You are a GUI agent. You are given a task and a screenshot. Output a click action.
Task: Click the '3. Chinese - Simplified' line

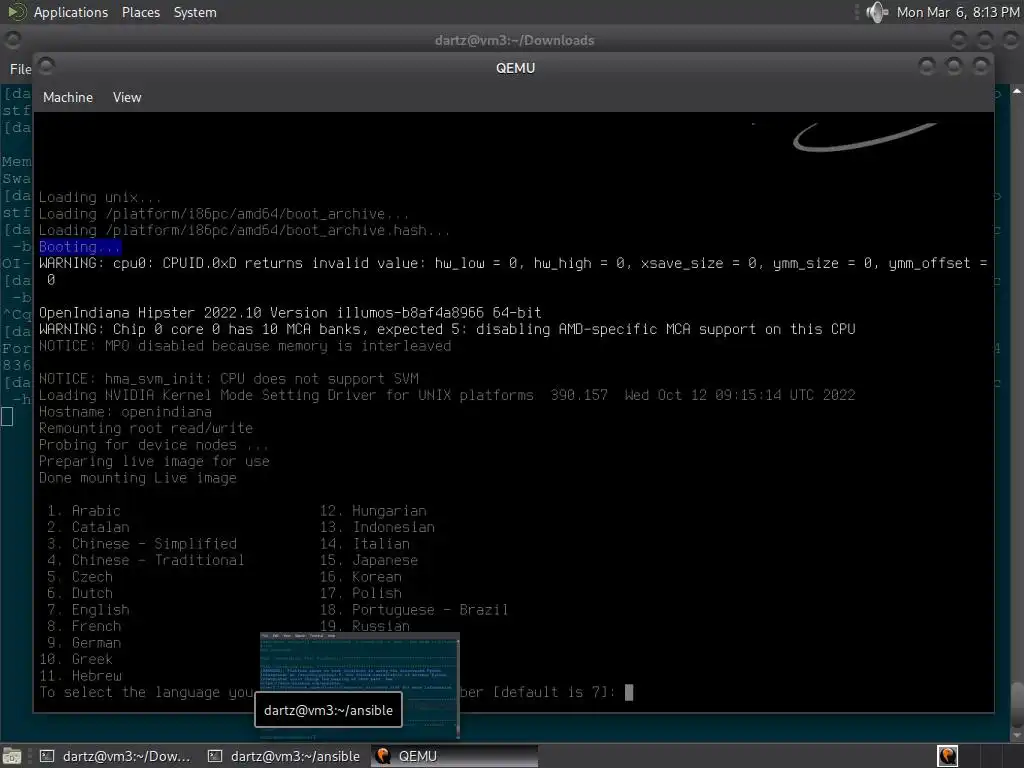click(142, 544)
